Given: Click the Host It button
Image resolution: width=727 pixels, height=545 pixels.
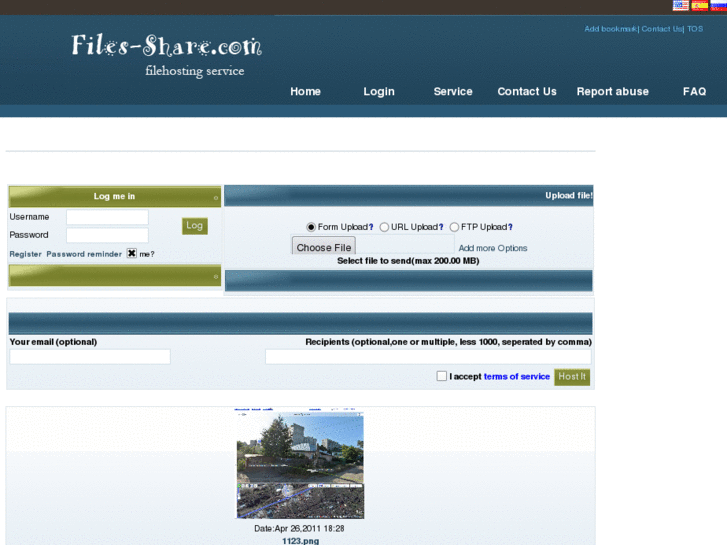Looking at the screenshot, I should click(572, 377).
